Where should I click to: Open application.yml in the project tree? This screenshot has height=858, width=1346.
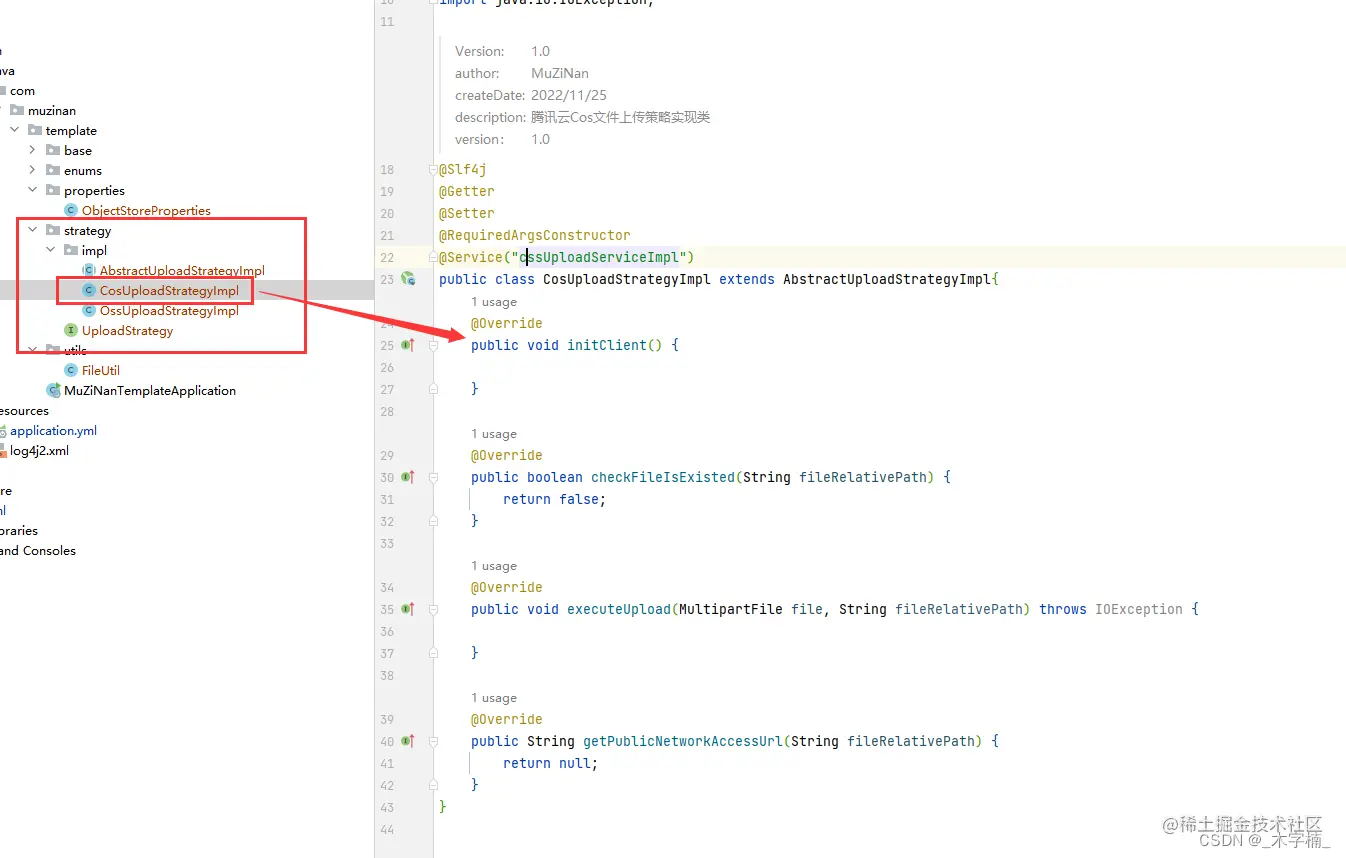click(x=53, y=431)
